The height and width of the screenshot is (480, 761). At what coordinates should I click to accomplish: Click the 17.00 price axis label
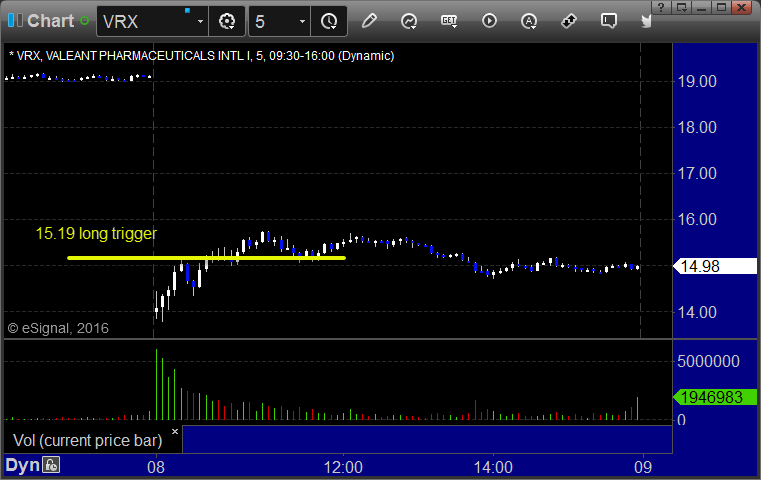click(697, 173)
